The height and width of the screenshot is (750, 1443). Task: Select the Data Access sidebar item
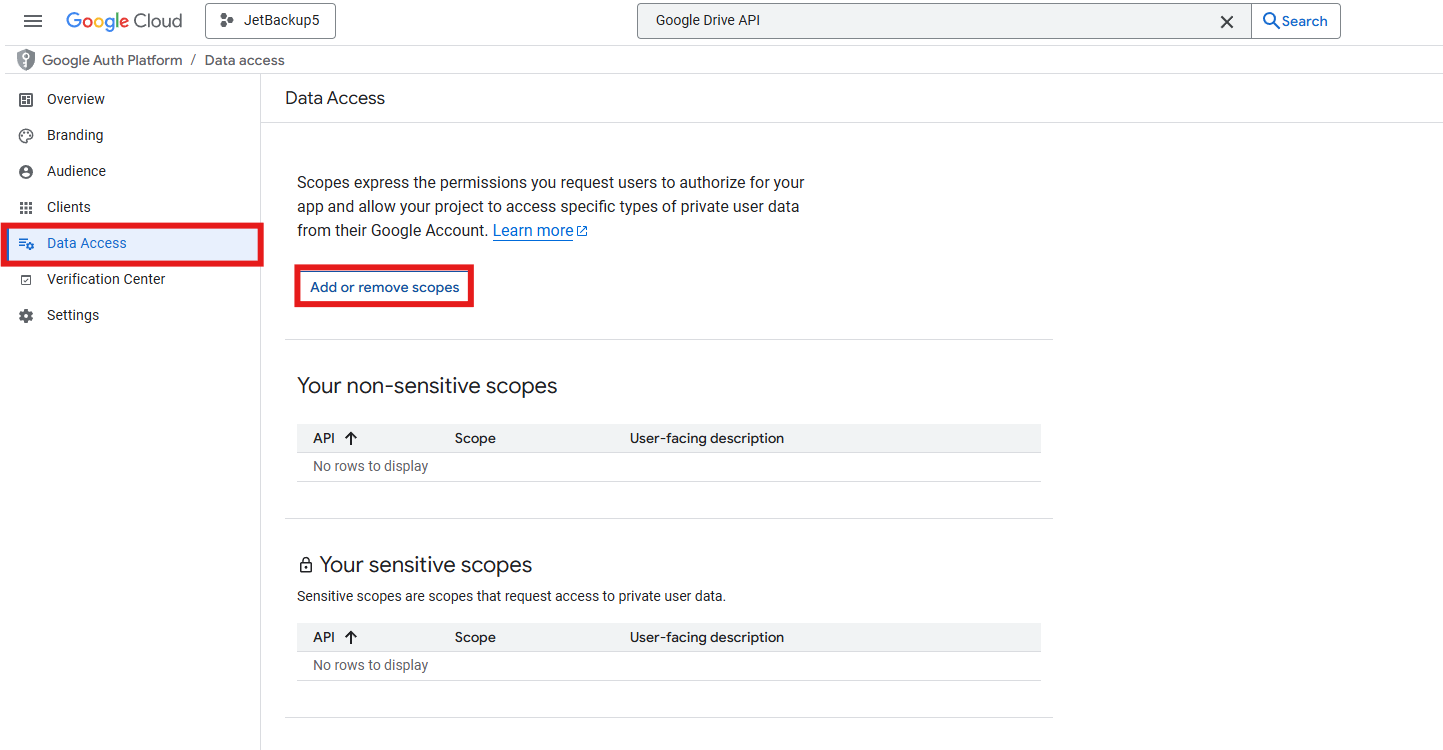pos(87,243)
